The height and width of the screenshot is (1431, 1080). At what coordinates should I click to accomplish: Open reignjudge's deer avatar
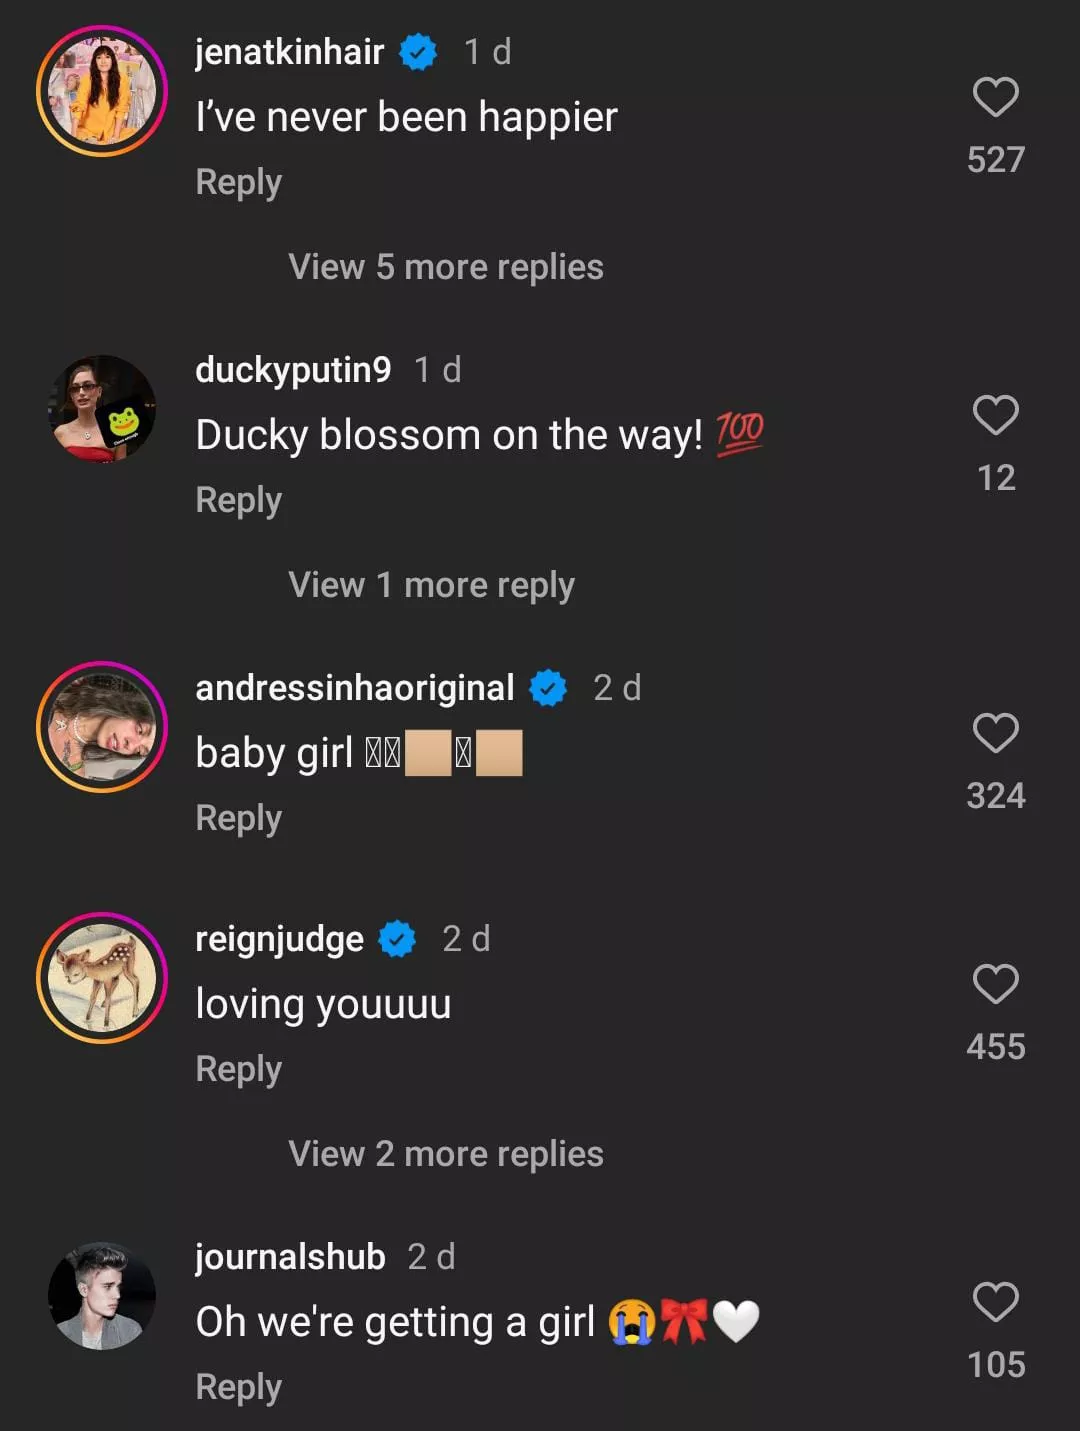click(102, 978)
